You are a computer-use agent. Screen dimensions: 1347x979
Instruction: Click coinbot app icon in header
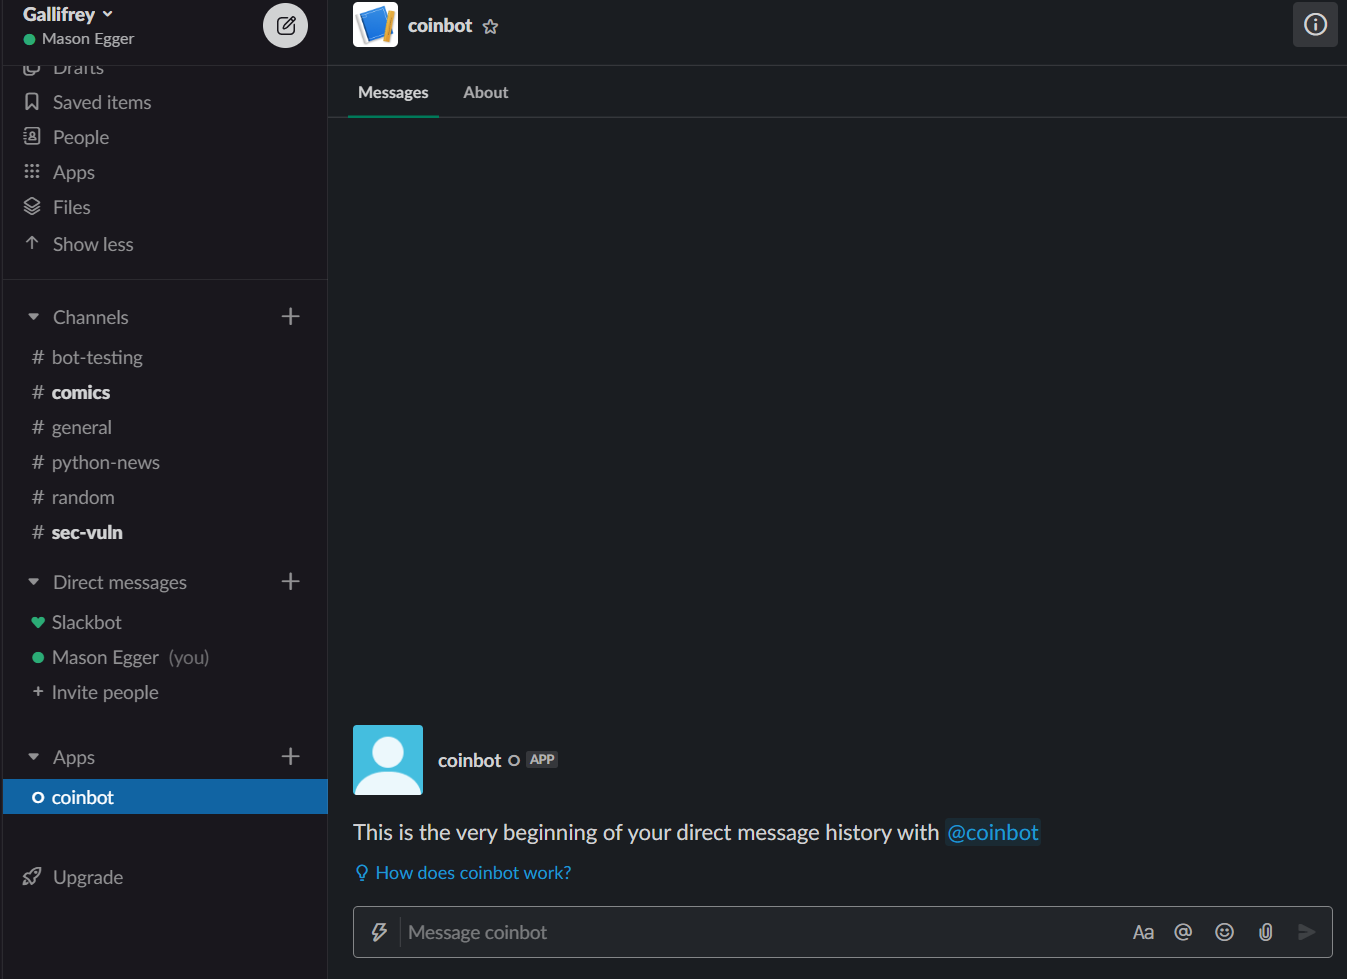coord(375,25)
